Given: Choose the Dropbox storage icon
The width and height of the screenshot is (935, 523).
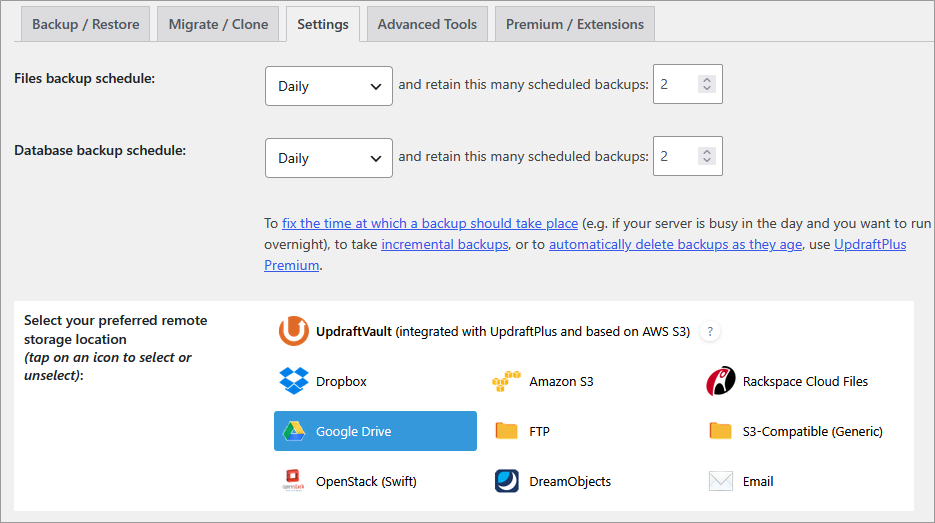Looking at the screenshot, I should tap(293, 381).
